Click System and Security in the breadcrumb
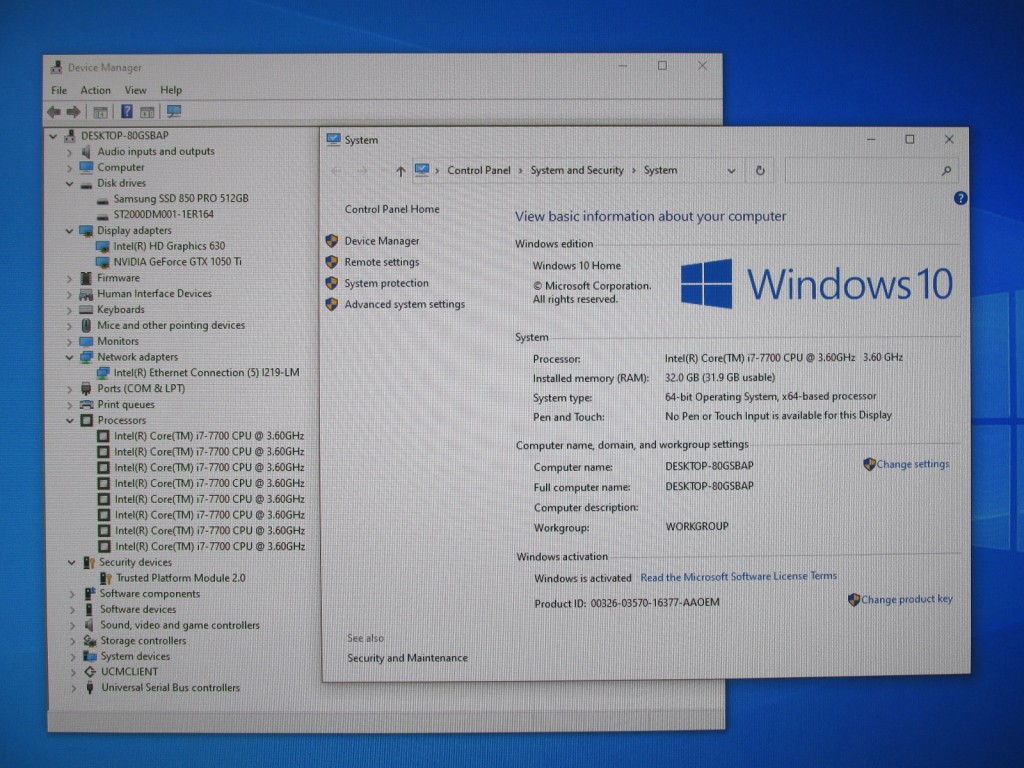The image size is (1024, 768). click(577, 170)
